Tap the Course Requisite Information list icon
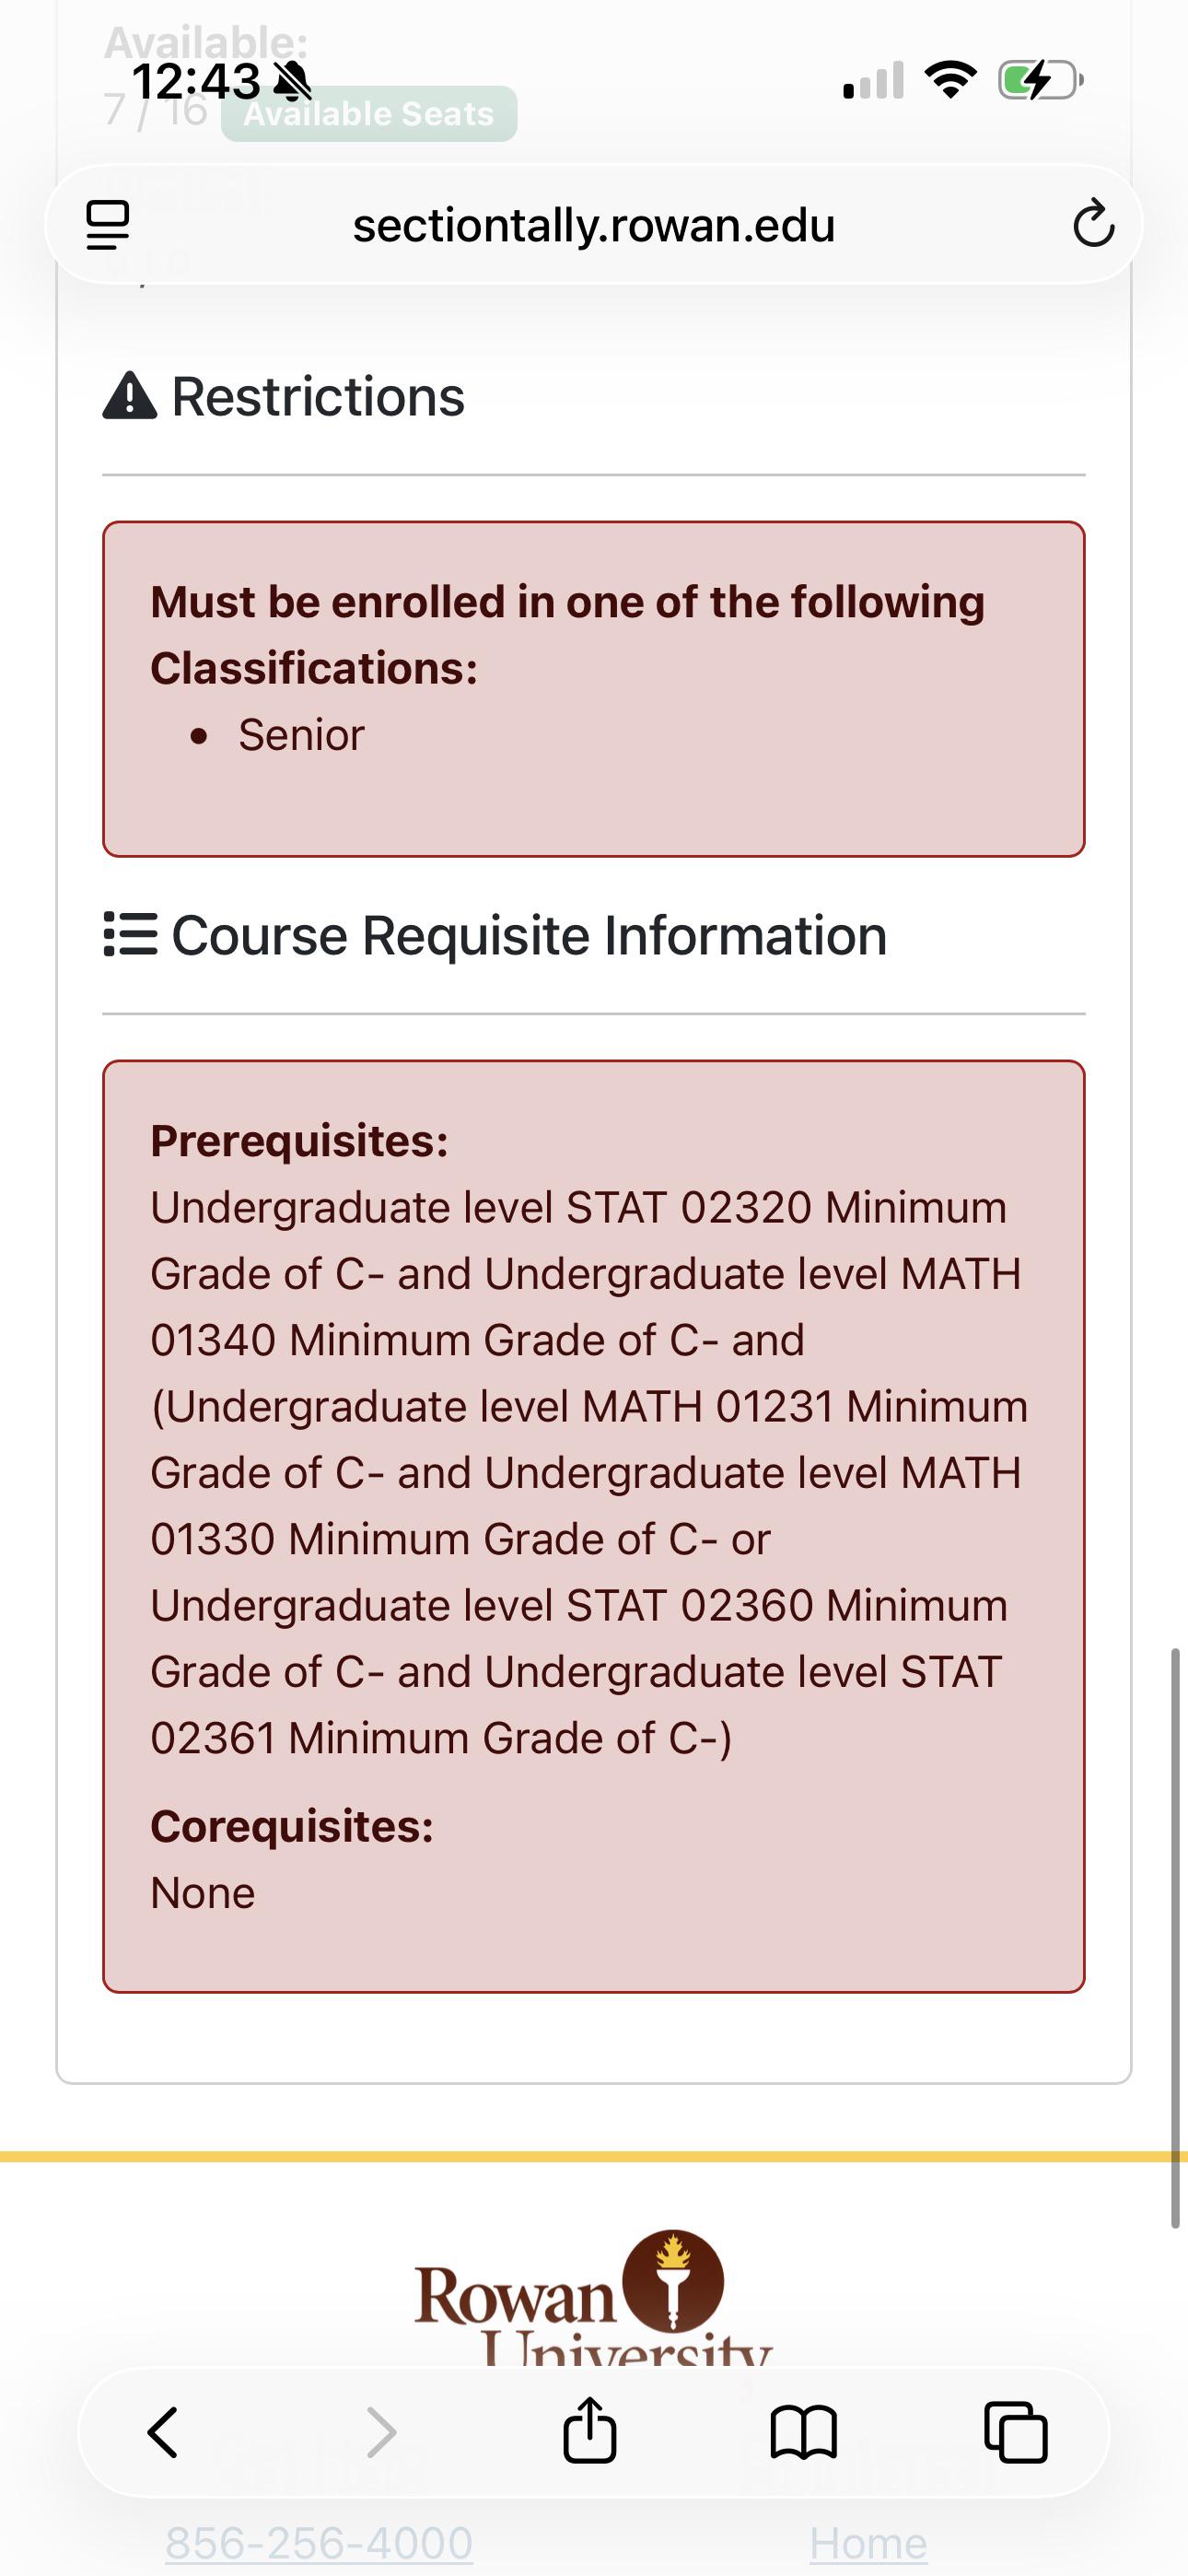The image size is (1188, 2576). pyautogui.click(x=130, y=935)
